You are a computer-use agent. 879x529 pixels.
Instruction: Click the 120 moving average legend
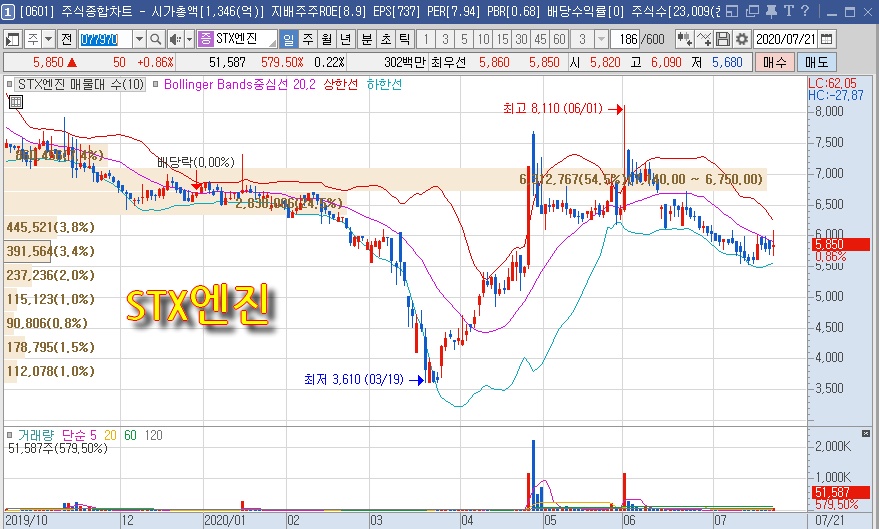click(x=154, y=435)
